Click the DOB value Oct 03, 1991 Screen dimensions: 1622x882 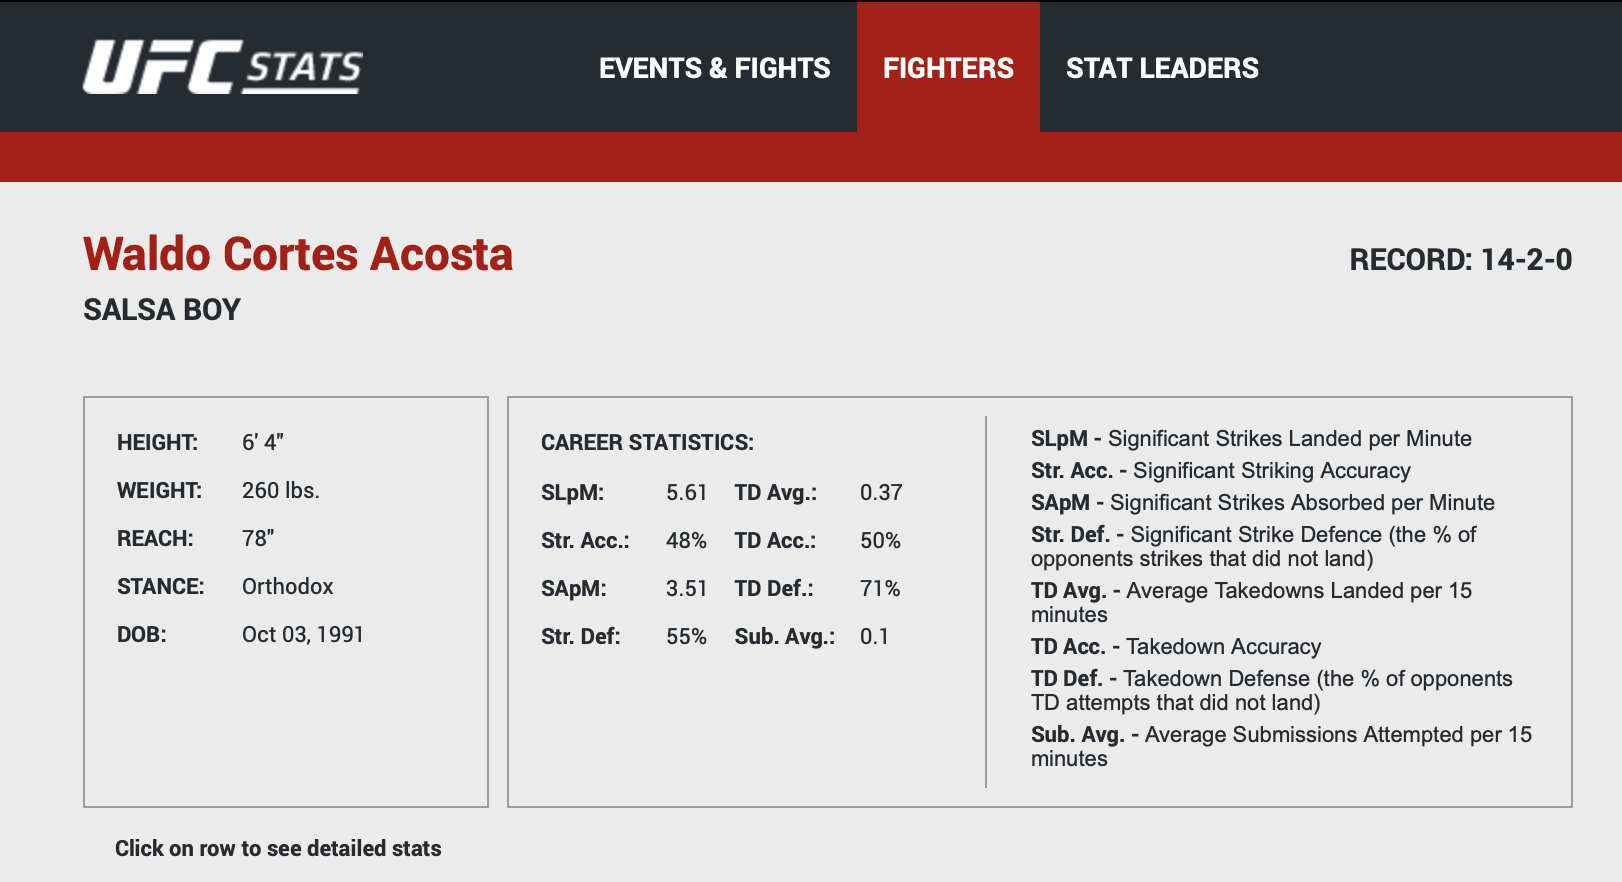(303, 634)
